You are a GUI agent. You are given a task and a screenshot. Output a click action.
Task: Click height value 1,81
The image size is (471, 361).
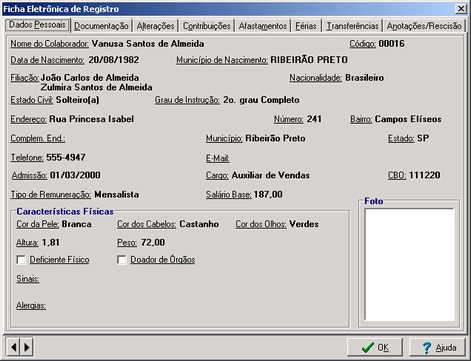51,242
